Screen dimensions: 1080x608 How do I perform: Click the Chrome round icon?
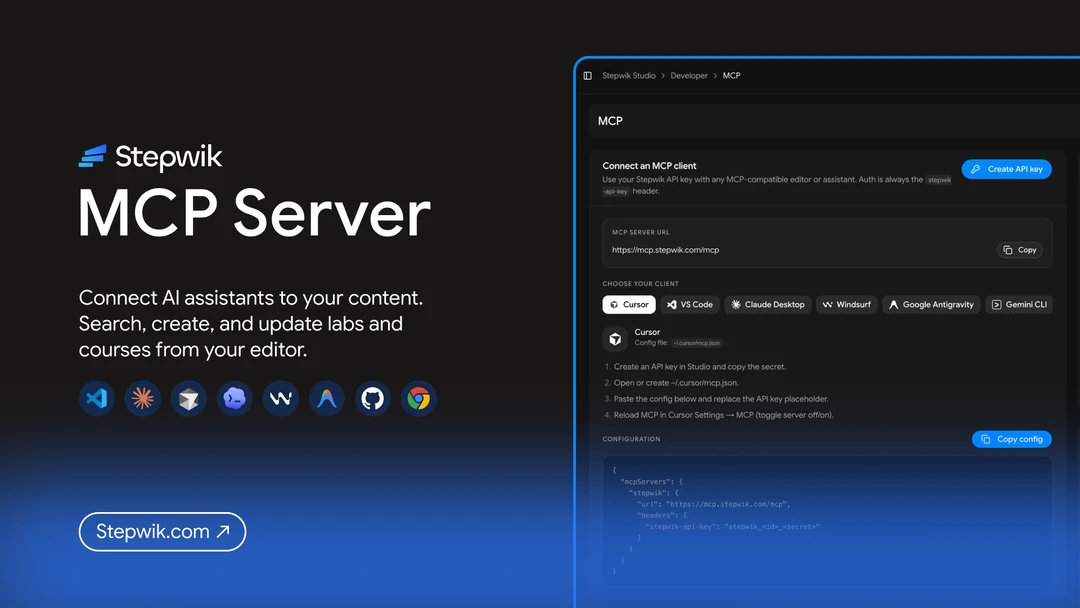419,398
